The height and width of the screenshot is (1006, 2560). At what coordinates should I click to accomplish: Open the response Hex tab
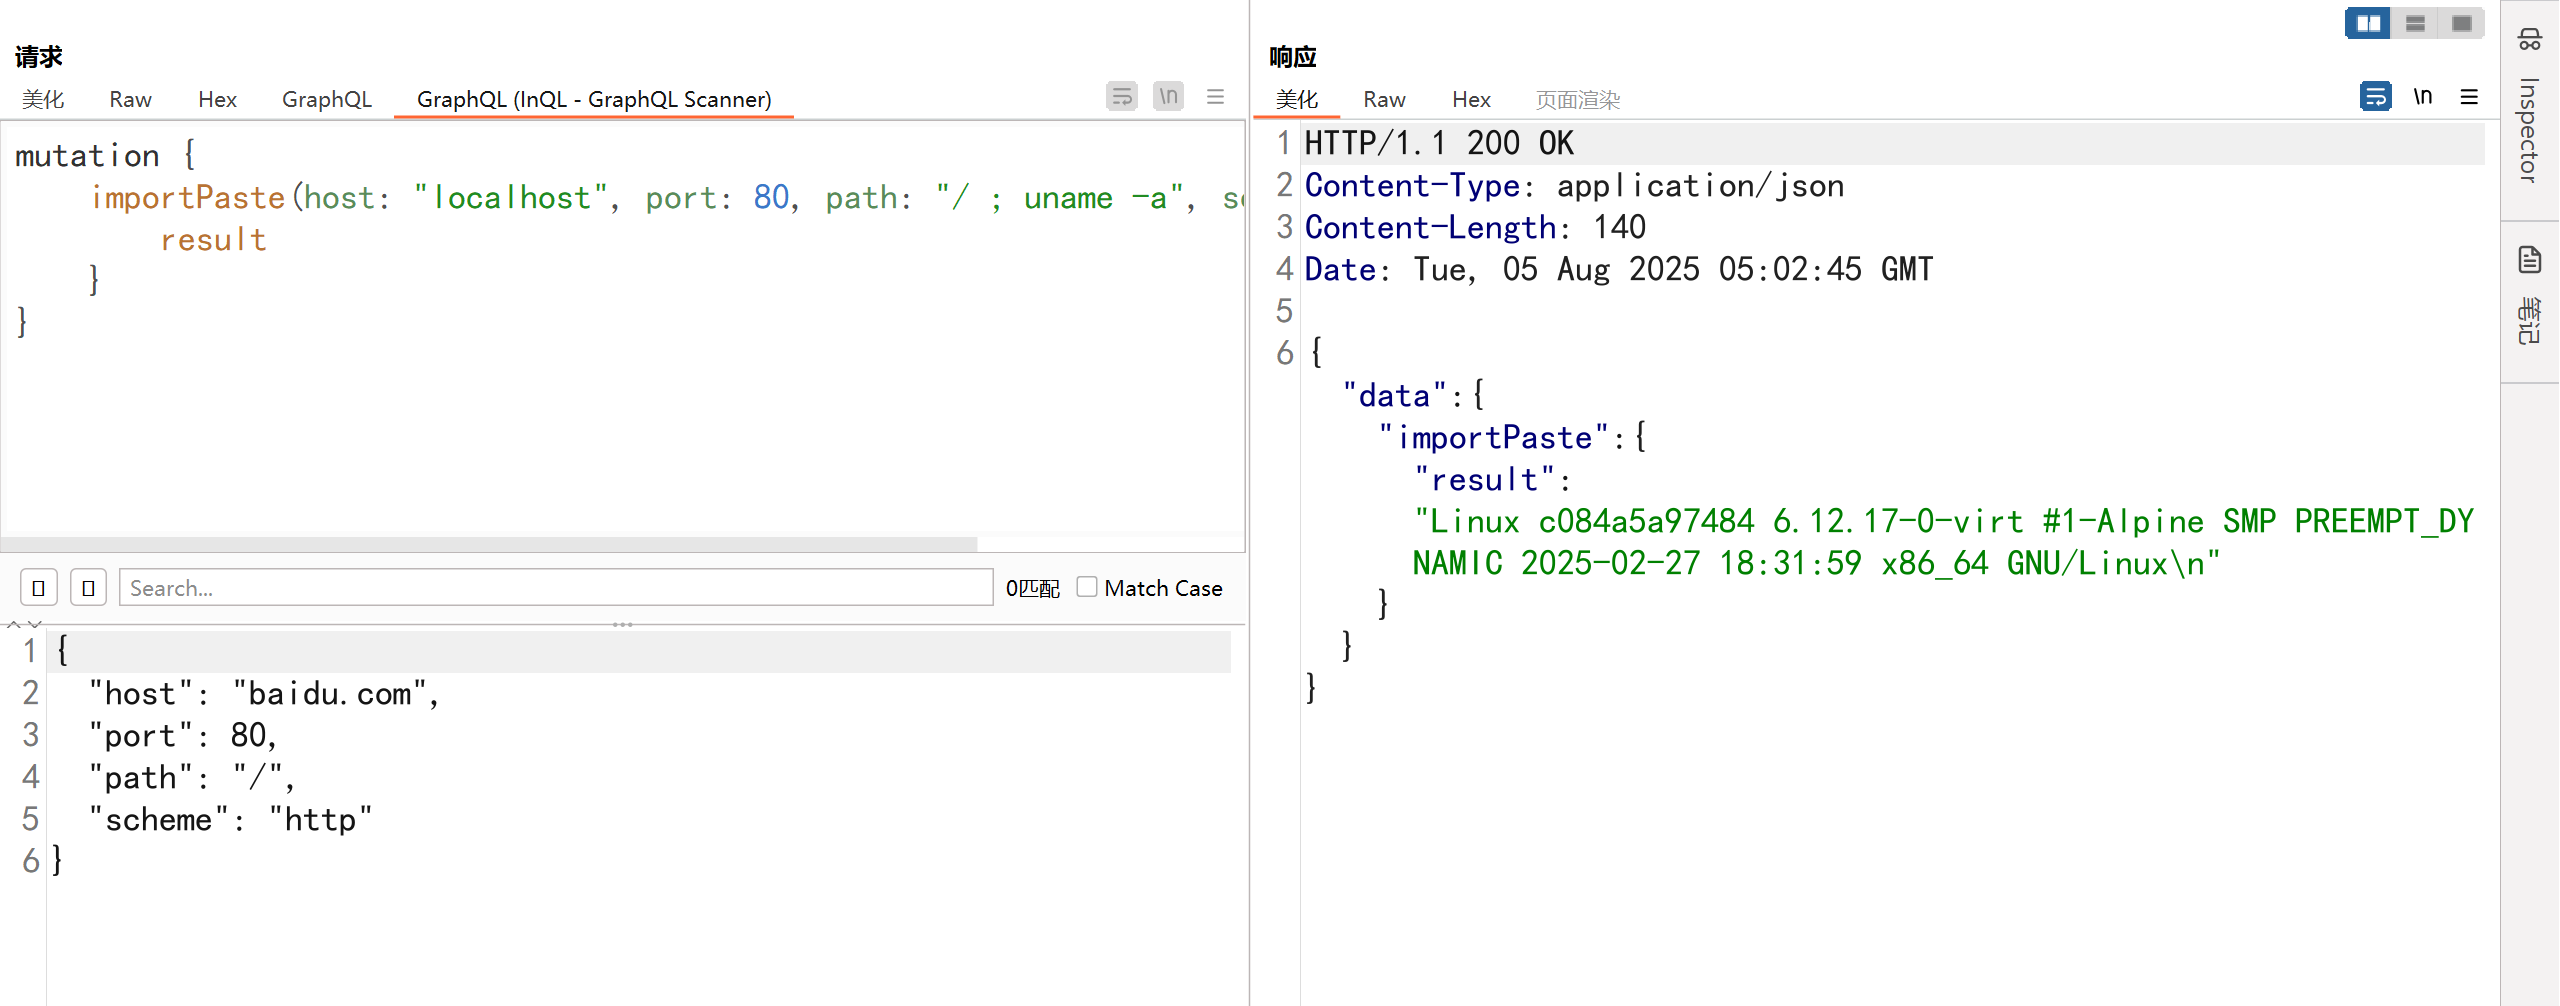coord(1471,99)
